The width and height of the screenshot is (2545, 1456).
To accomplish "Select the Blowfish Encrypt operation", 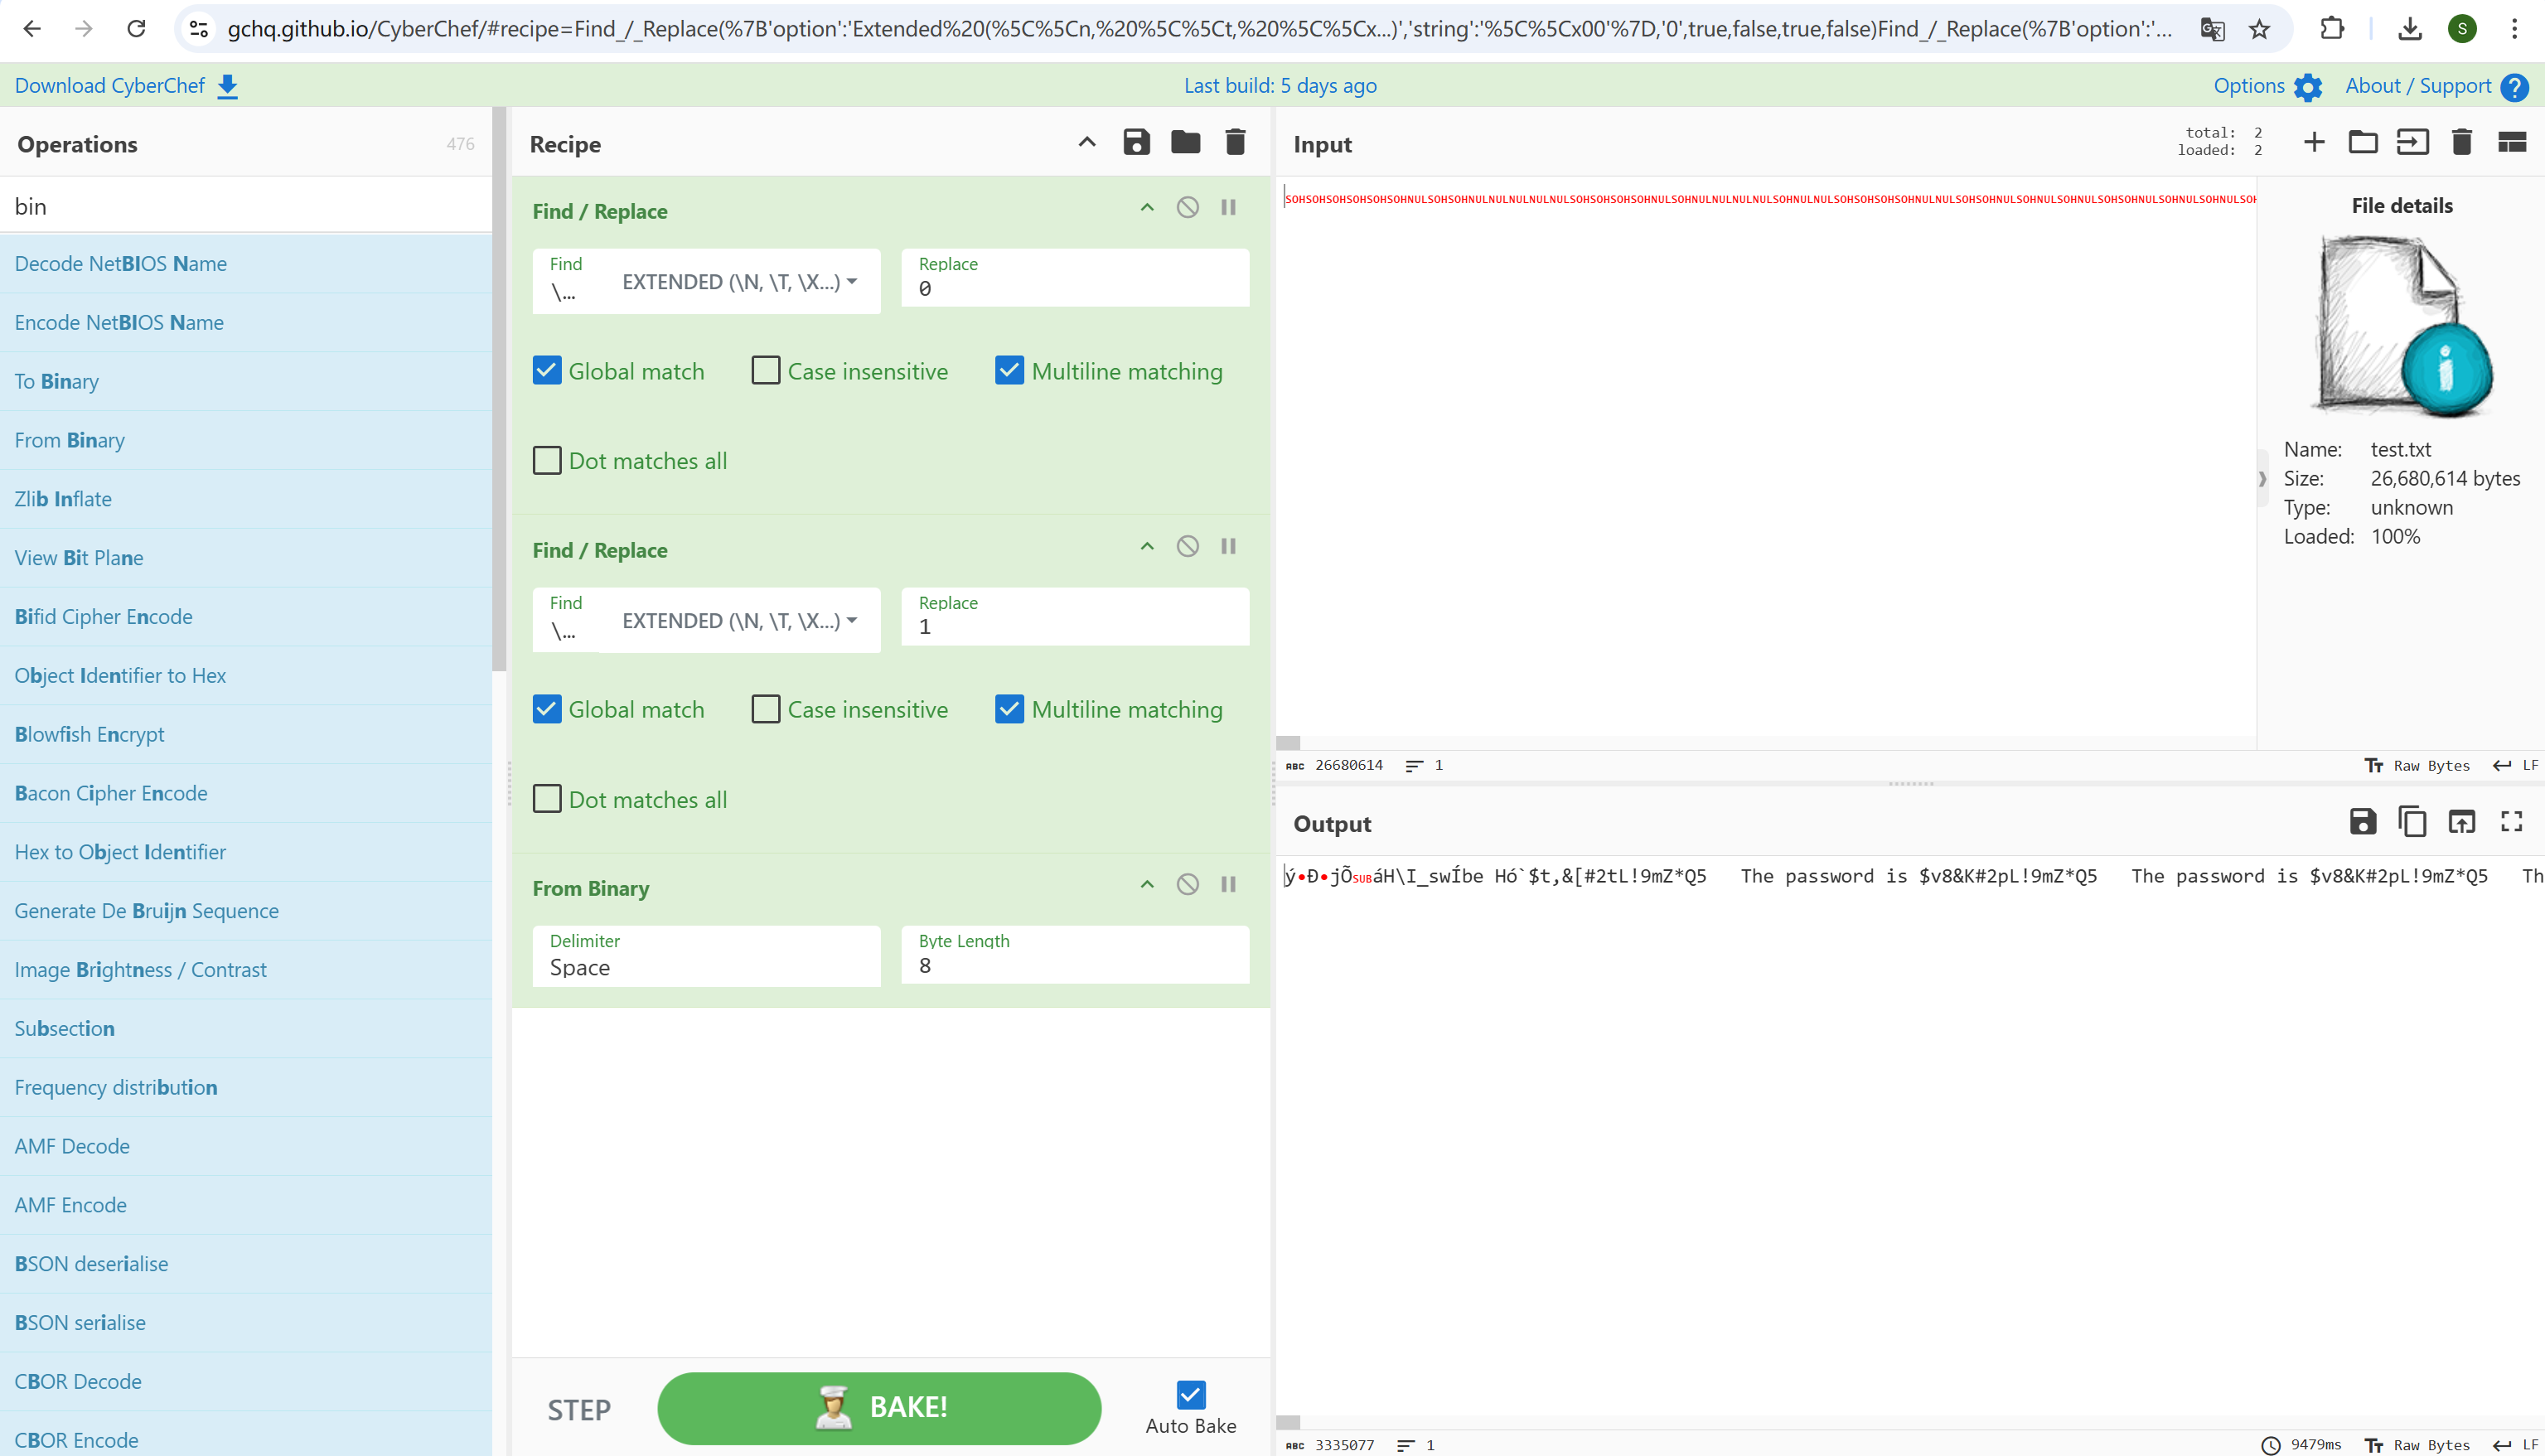I will click(x=246, y=734).
